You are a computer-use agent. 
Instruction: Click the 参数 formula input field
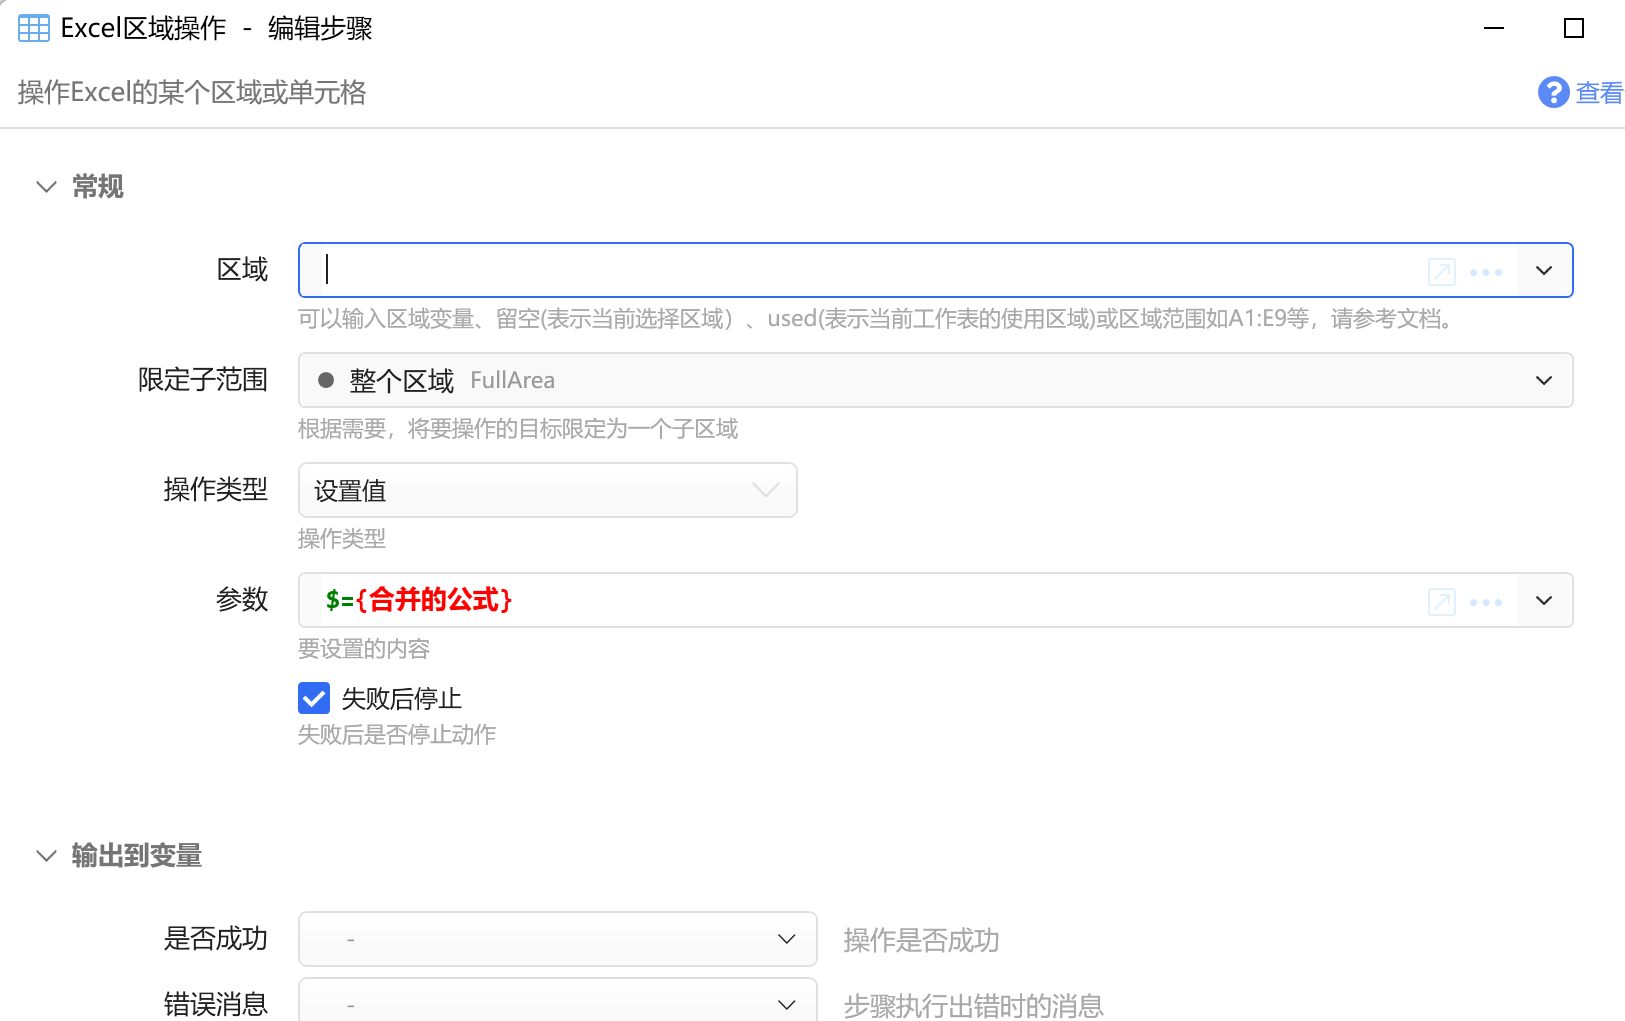click(860, 600)
